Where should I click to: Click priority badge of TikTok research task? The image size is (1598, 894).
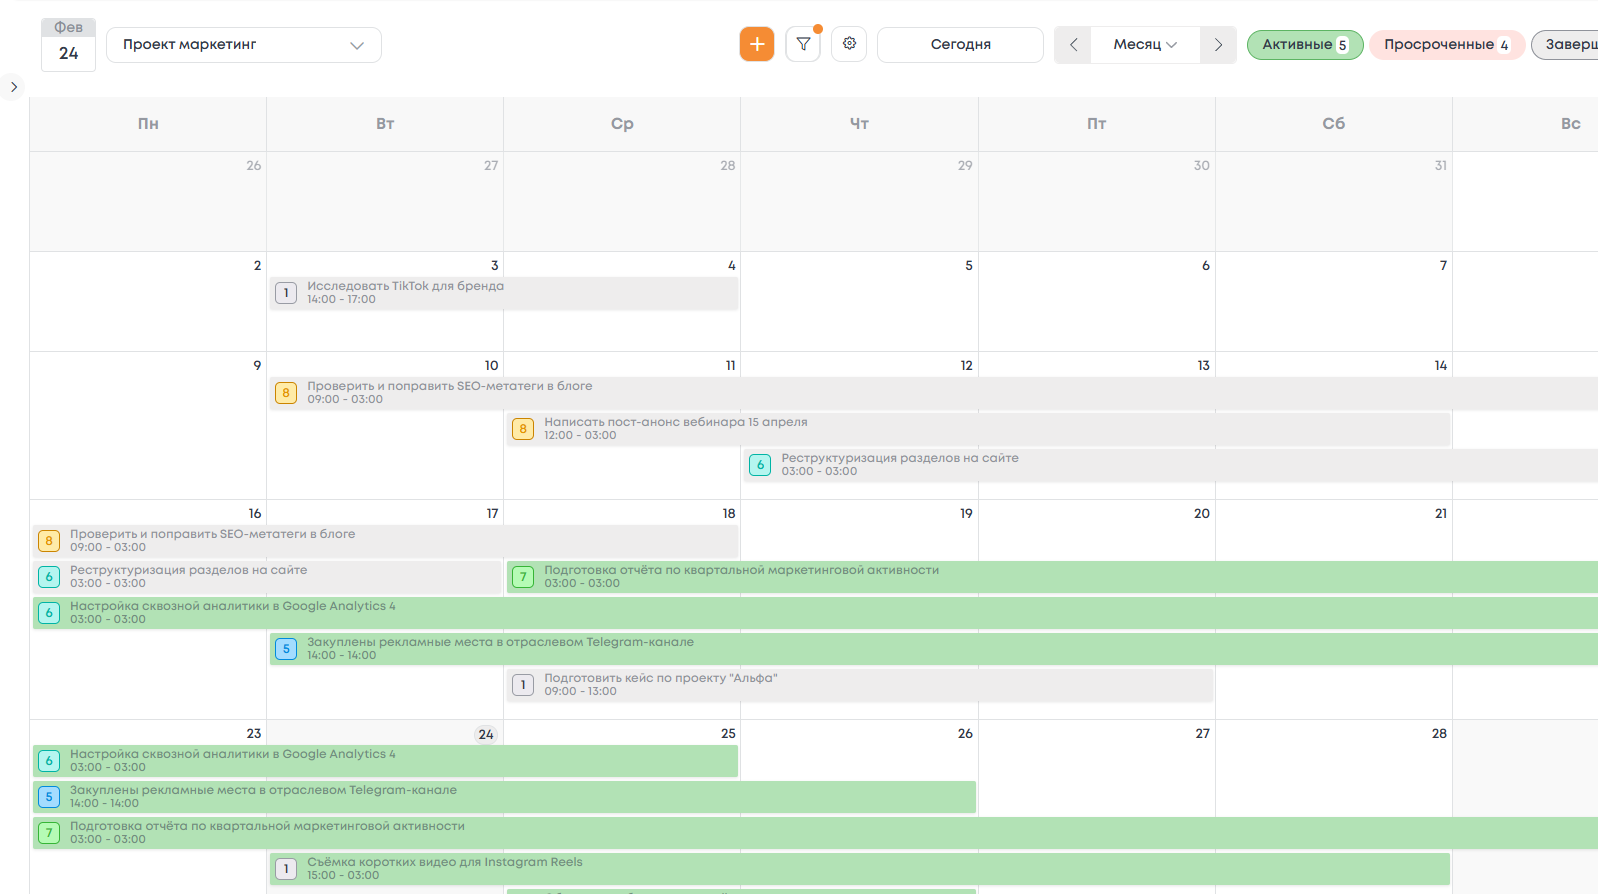pos(286,293)
